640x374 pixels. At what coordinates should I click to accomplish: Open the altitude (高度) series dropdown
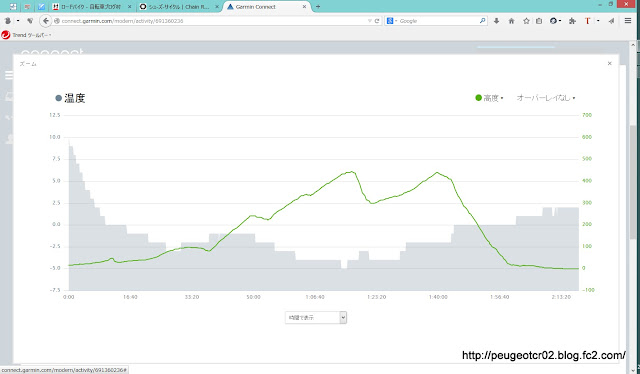tap(493, 98)
